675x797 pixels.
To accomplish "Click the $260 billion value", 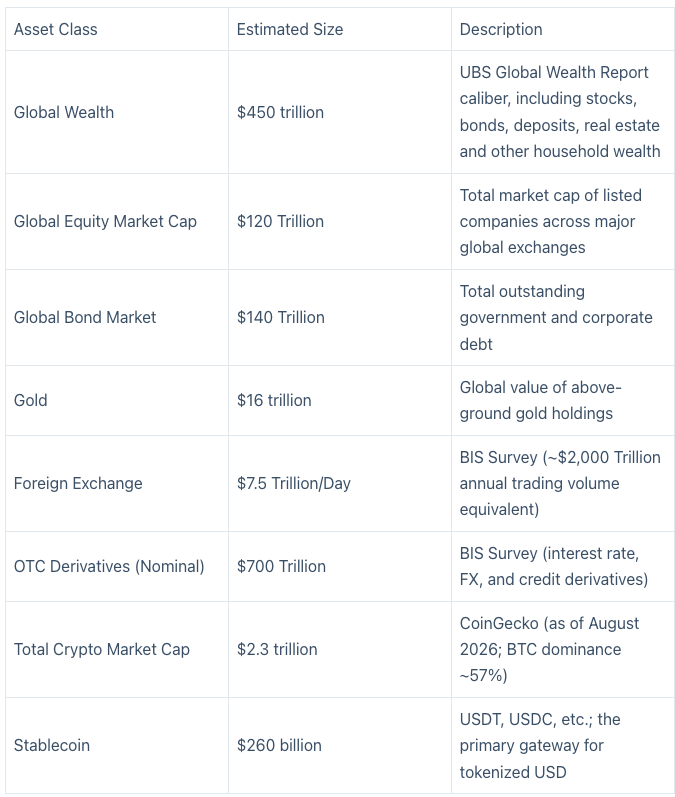I will pos(279,746).
